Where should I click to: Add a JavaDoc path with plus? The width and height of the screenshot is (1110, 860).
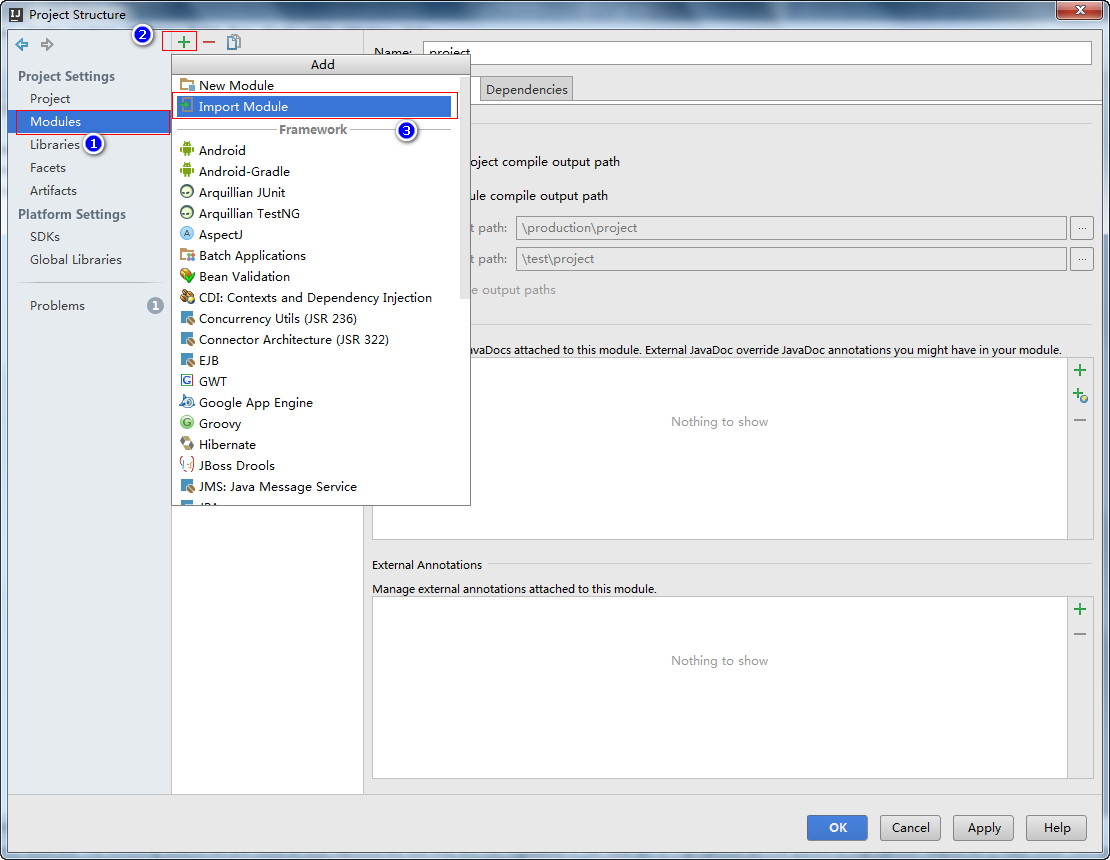click(x=1080, y=370)
